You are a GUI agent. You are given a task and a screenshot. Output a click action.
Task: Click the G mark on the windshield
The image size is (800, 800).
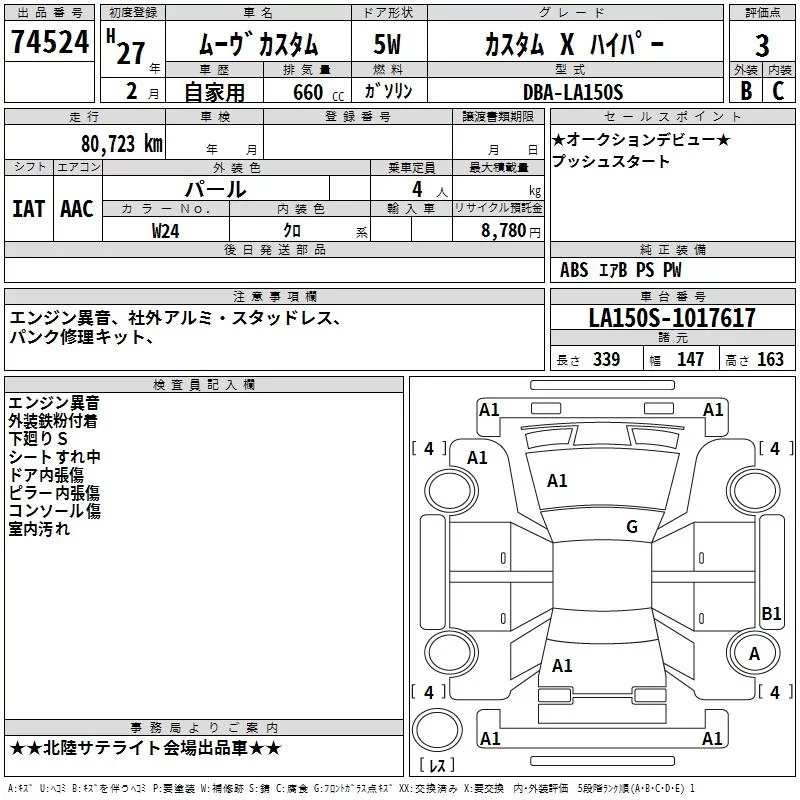(x=631, y=527)
